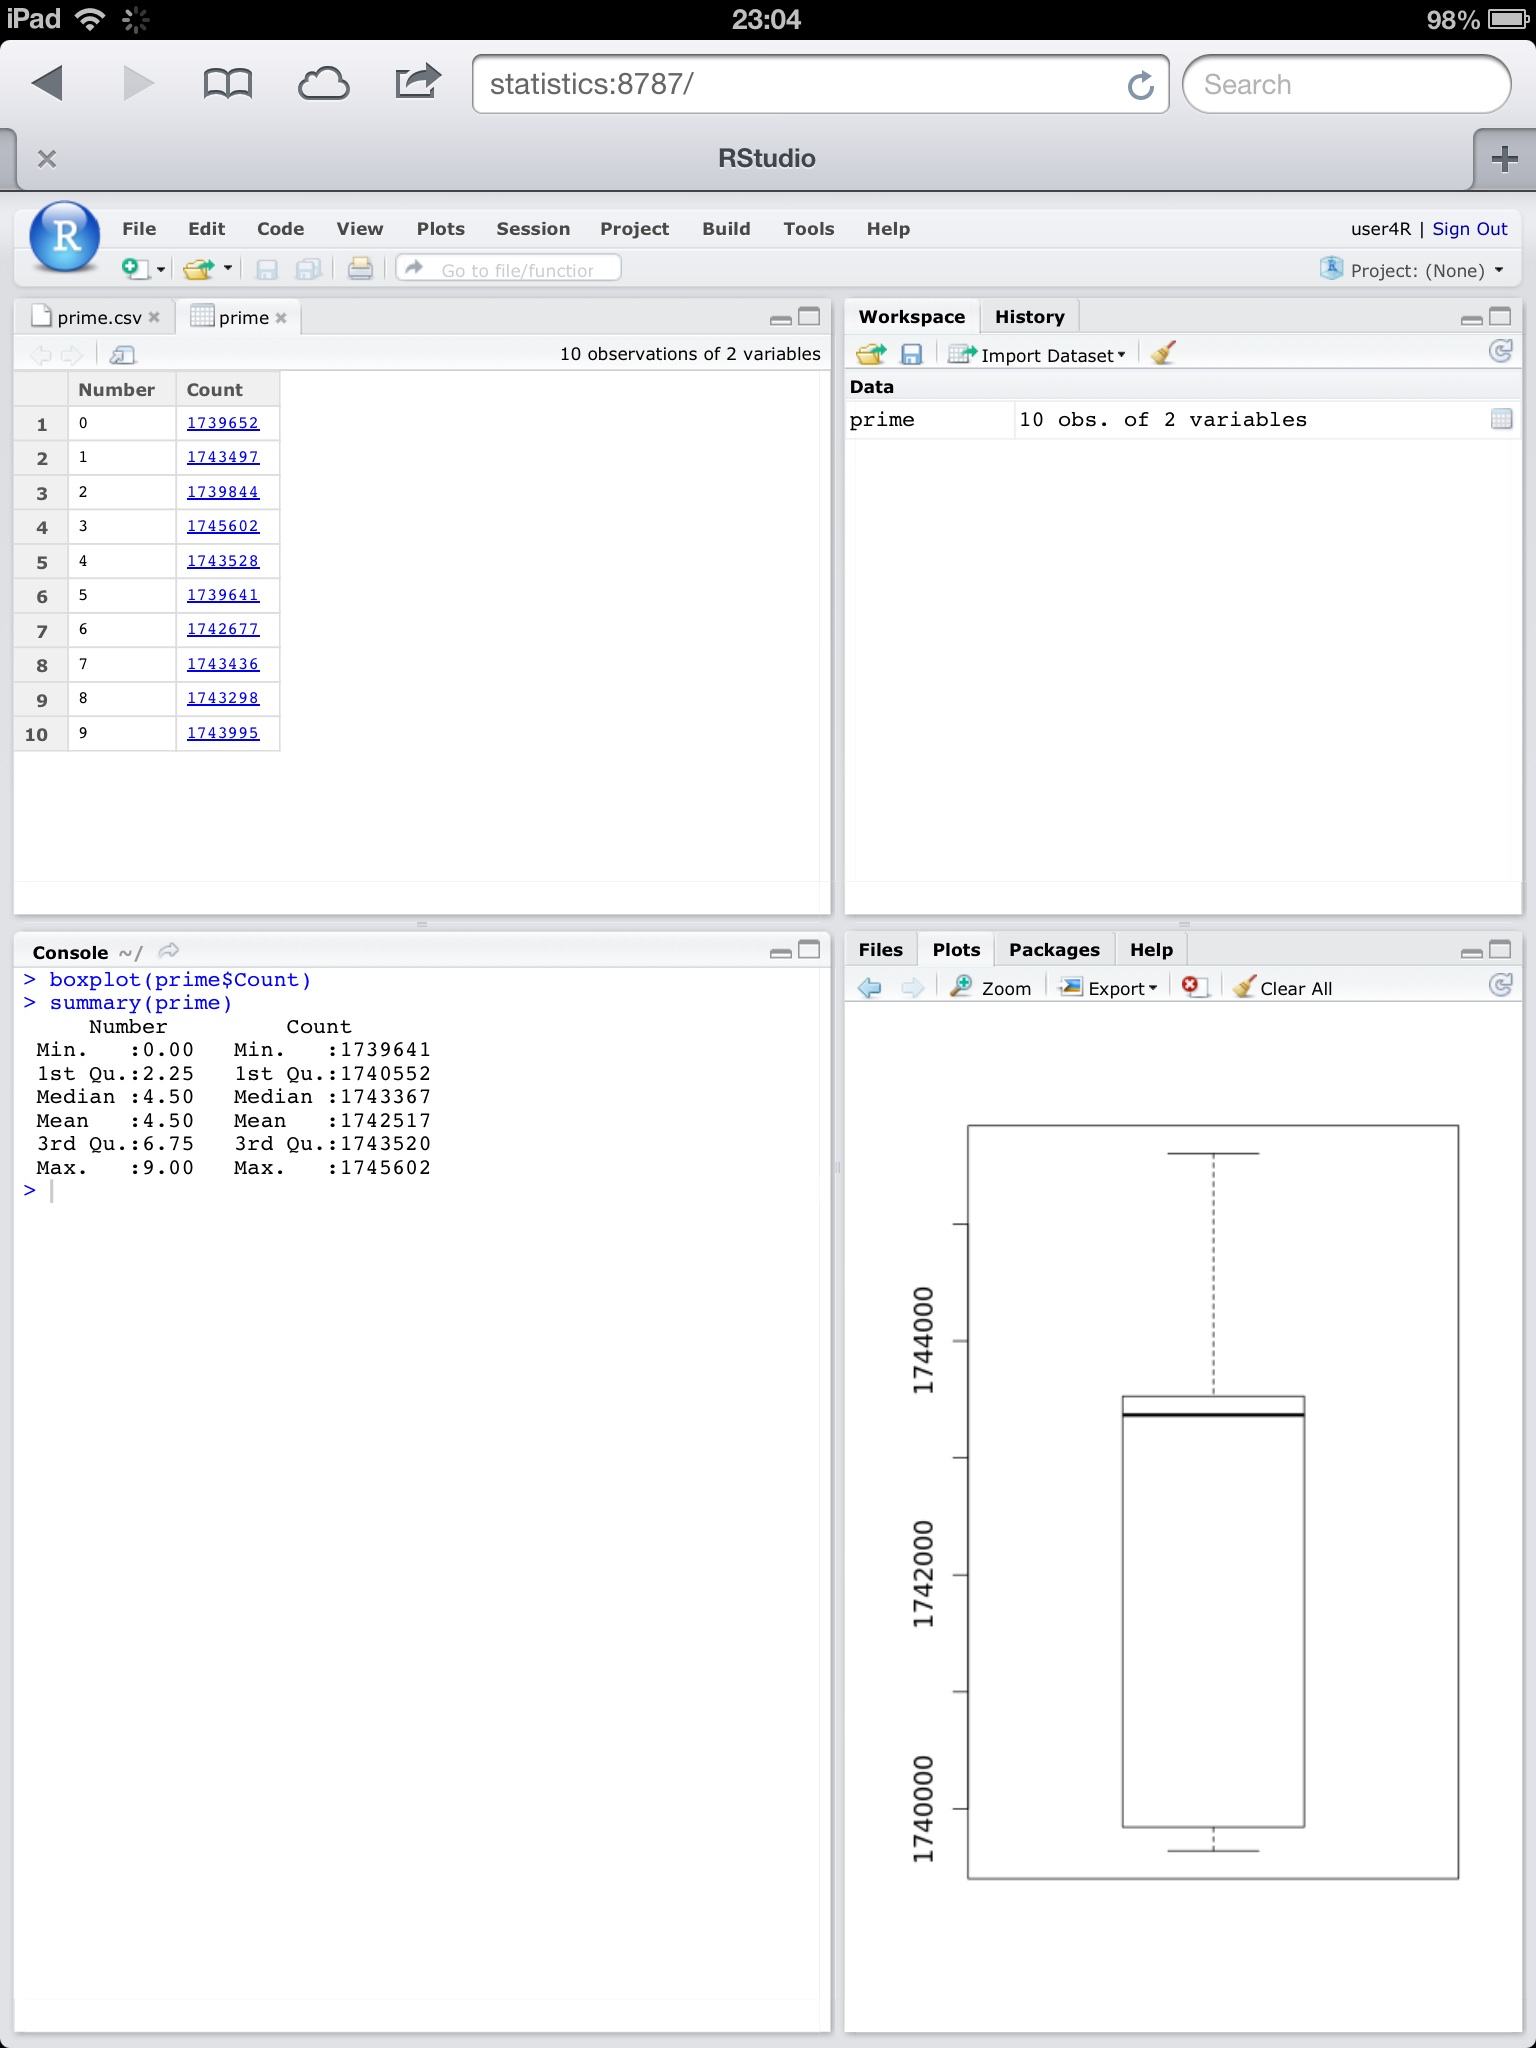Click the open file folder icon
Image resolution: width=1536 pixels, height=2048 pixels.
pos(199,268)
